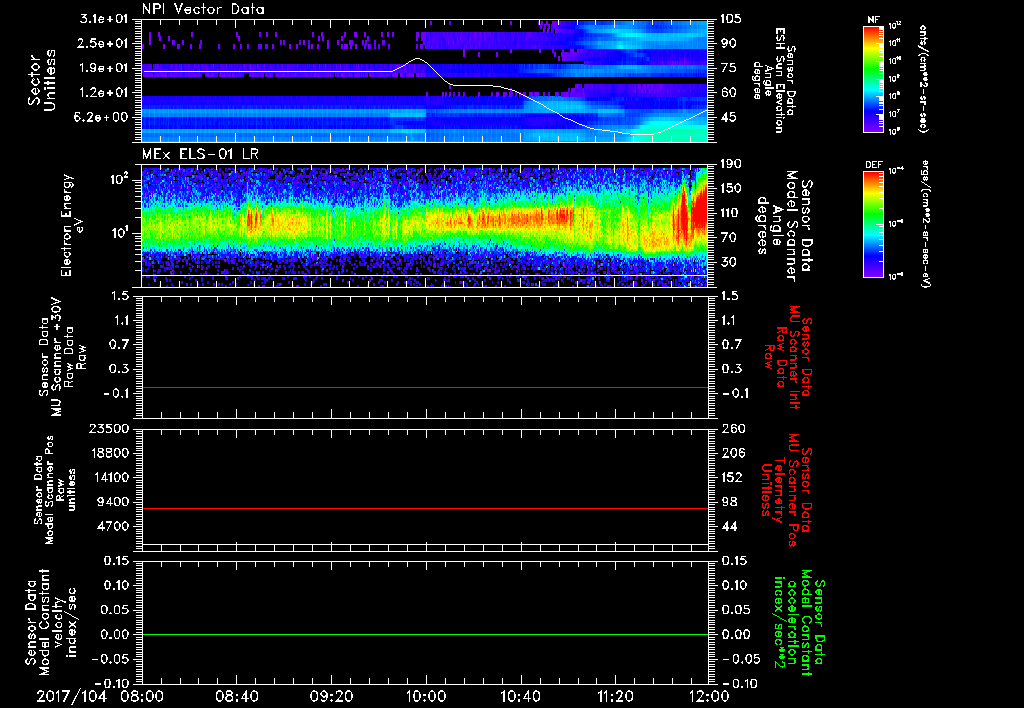
Task: Click the peak of white Sun elevation curve
Action: click(x=418, y=59)
